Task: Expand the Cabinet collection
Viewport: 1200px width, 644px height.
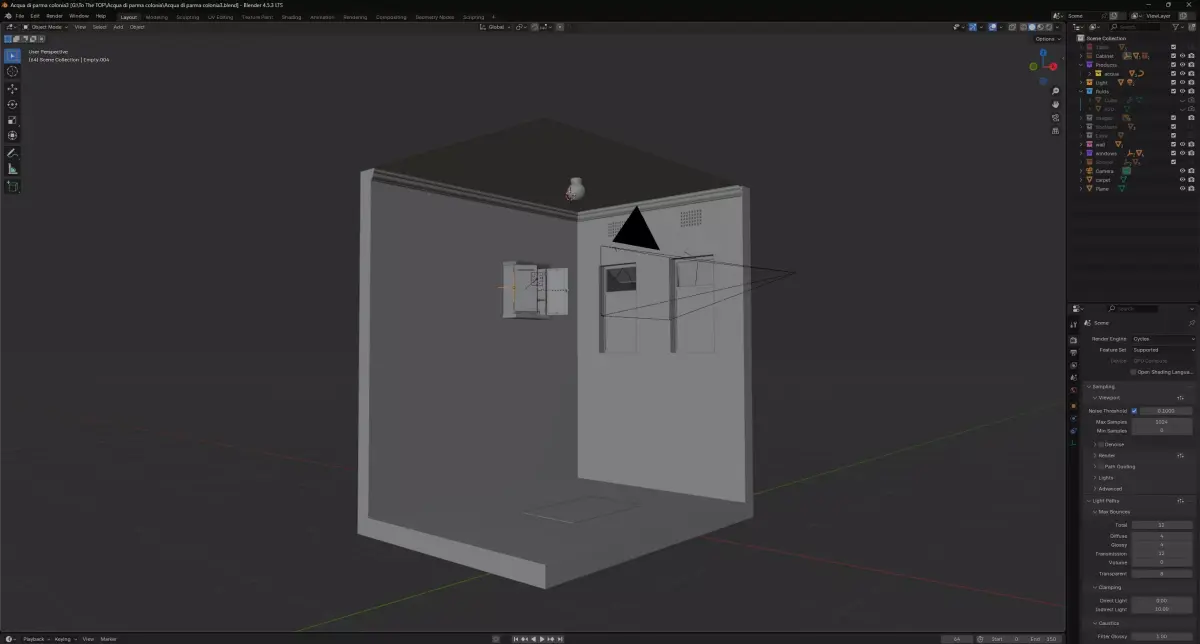Action: tap(1081, 56)
